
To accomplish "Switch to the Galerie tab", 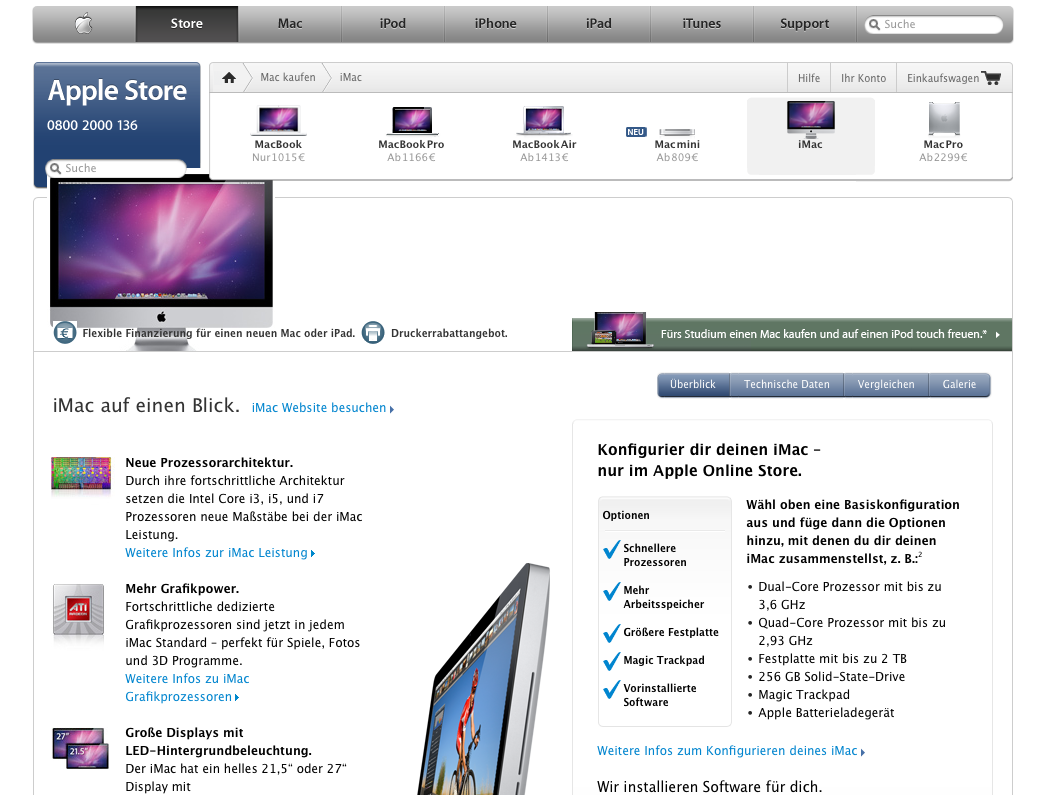I will [x=960, y=385].
